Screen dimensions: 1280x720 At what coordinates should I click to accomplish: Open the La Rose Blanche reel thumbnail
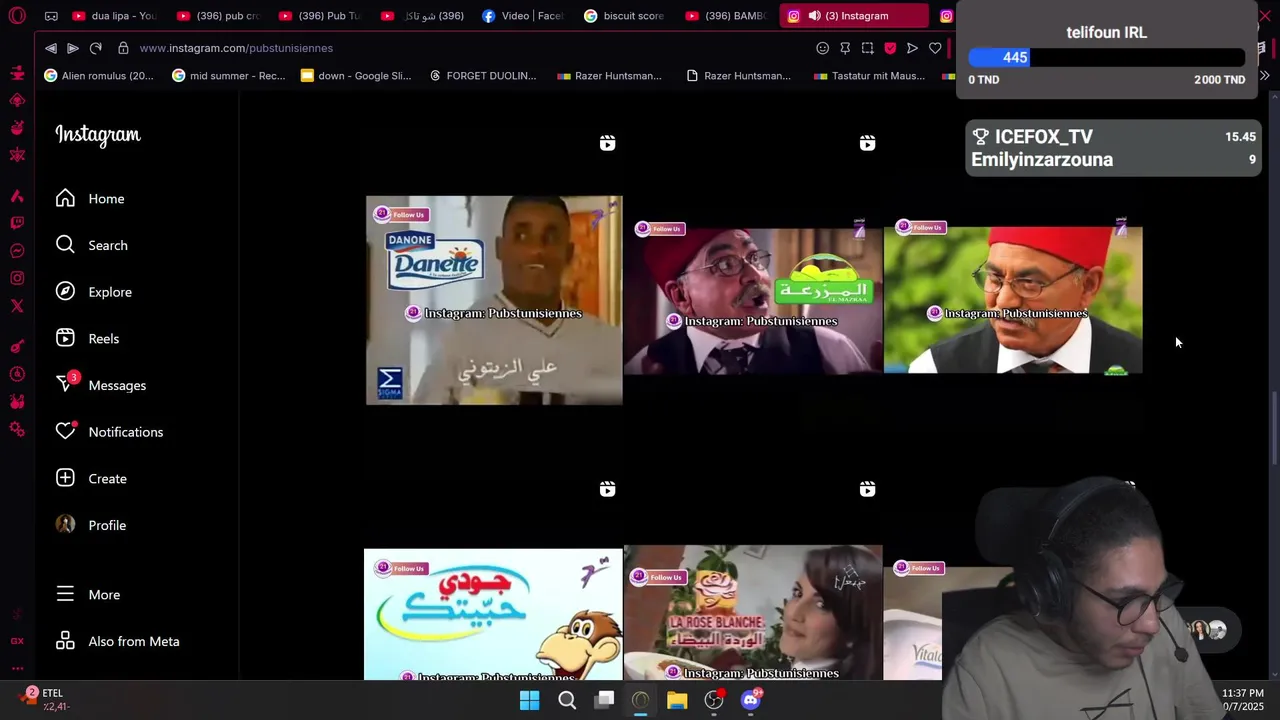(753, 612)
